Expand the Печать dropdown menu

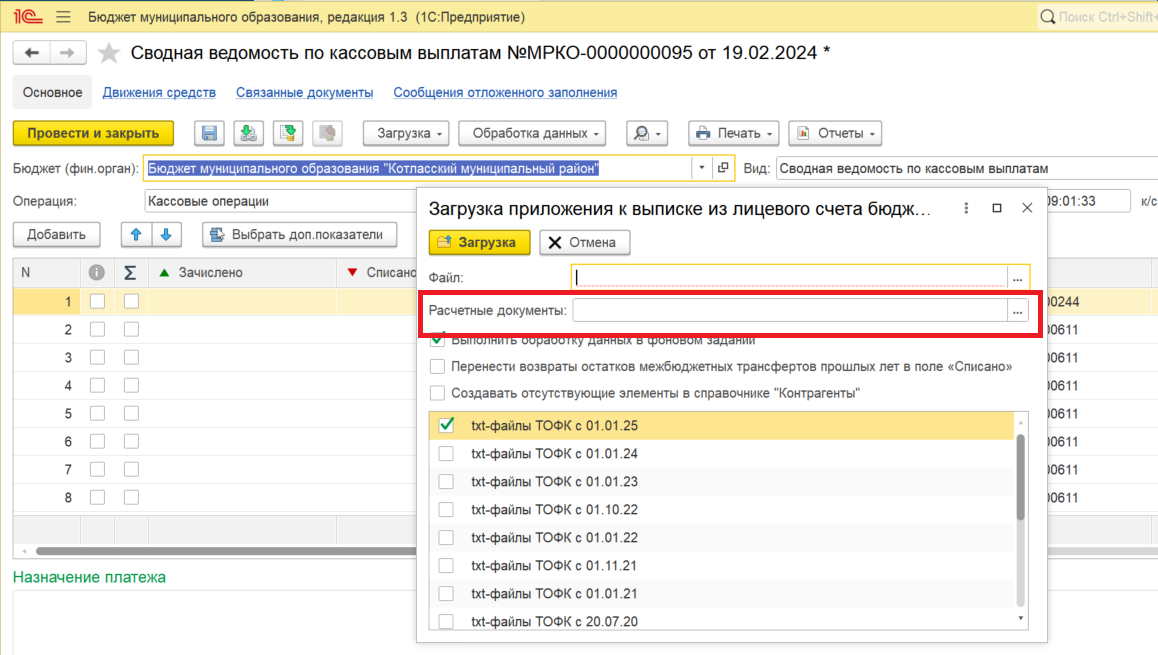click(x=733, y=133)
